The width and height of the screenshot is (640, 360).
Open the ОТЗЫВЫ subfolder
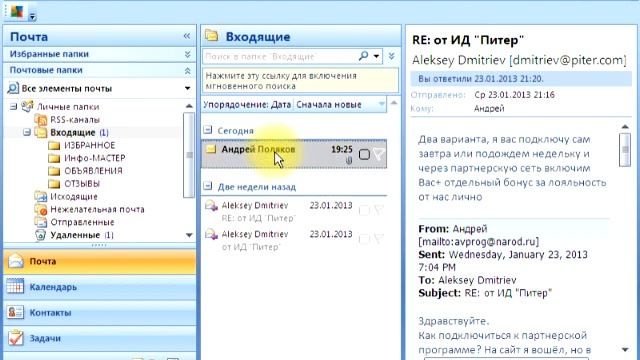point(82,184)
